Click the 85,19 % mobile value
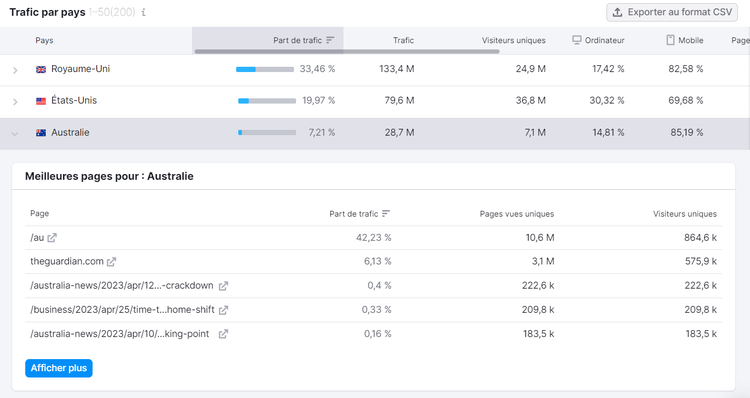750x398 pixels. pos(687,133)
